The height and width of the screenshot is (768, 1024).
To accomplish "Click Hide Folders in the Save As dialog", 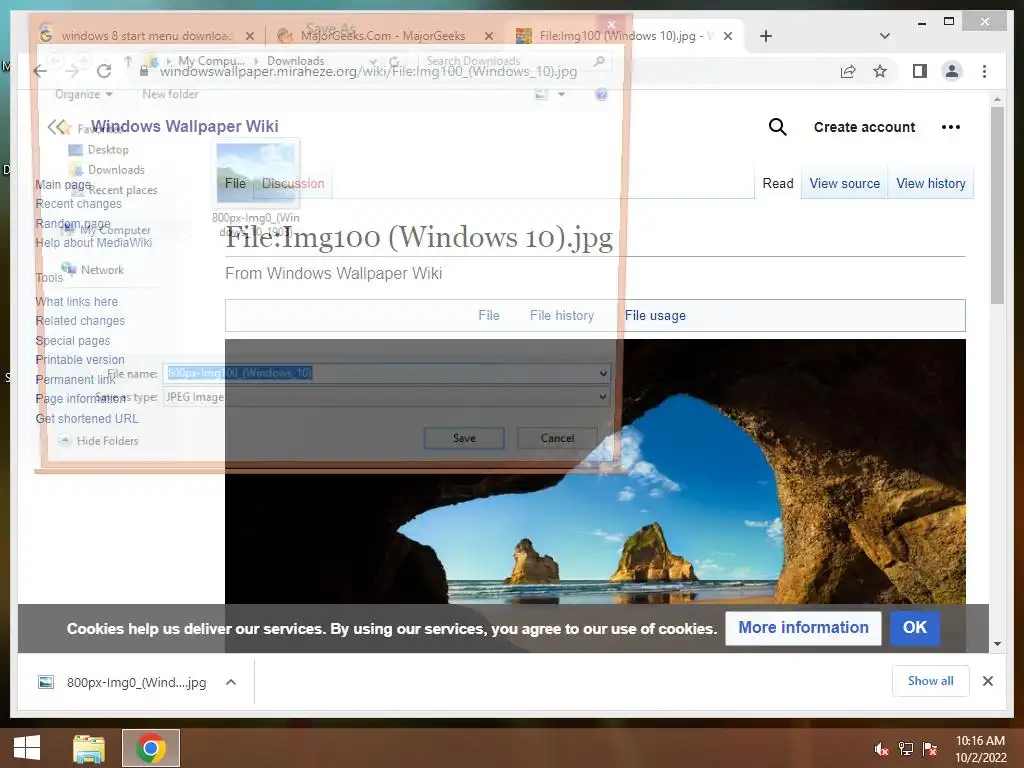I will (101, 441).
